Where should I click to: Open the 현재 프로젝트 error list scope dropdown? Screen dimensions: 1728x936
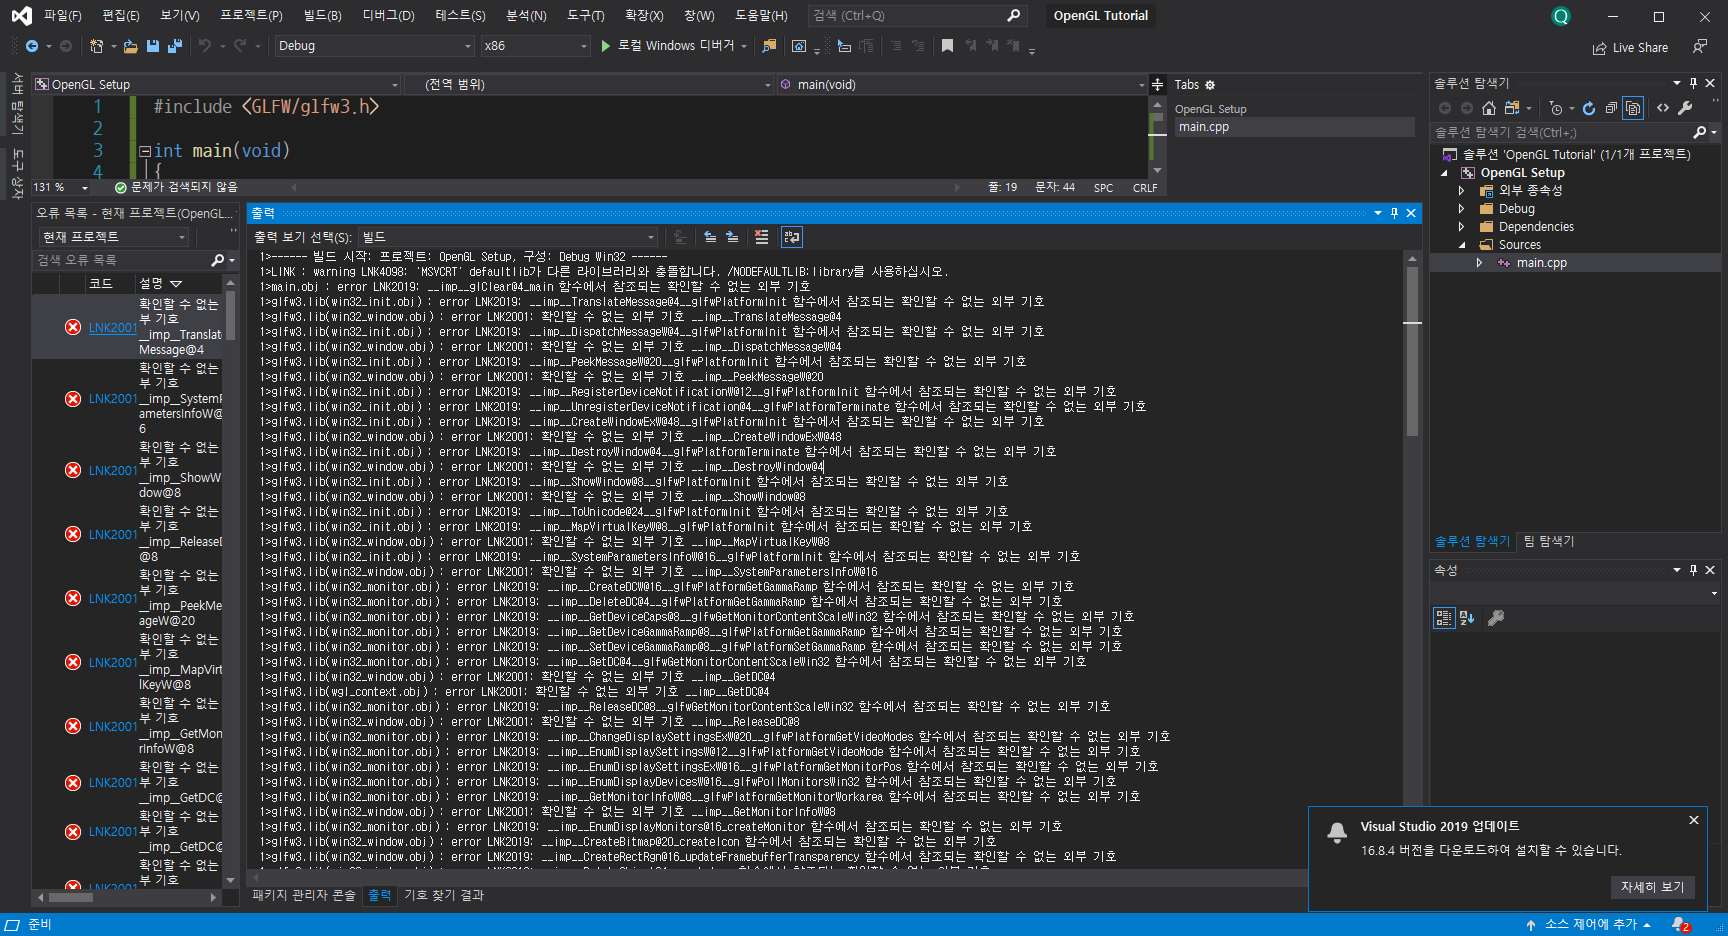(114, 237)
